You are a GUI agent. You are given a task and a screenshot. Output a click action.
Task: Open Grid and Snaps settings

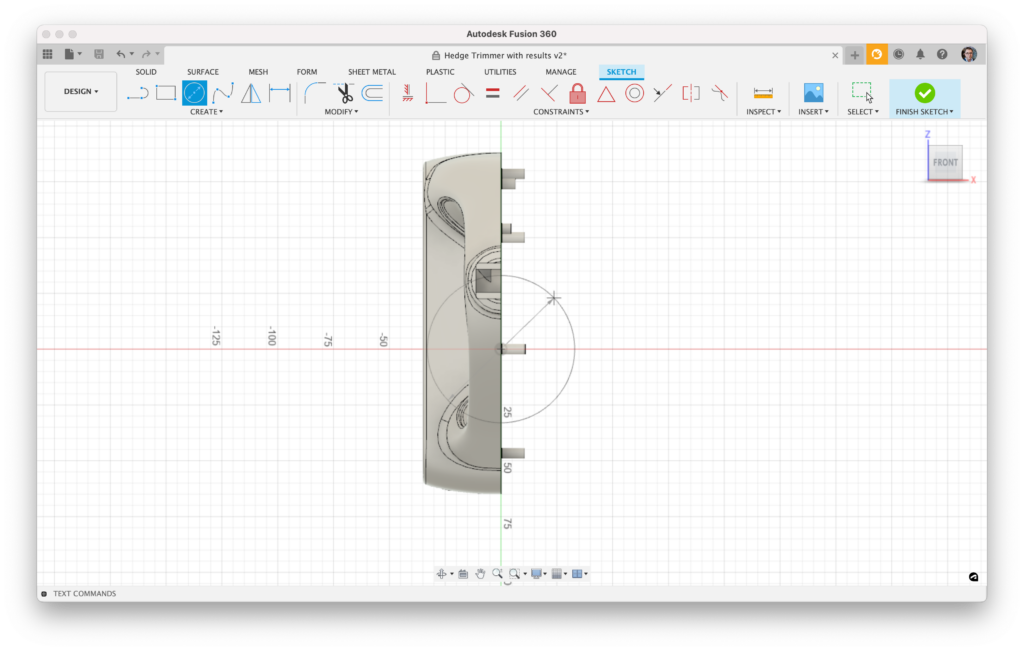(x=557, y=573)
